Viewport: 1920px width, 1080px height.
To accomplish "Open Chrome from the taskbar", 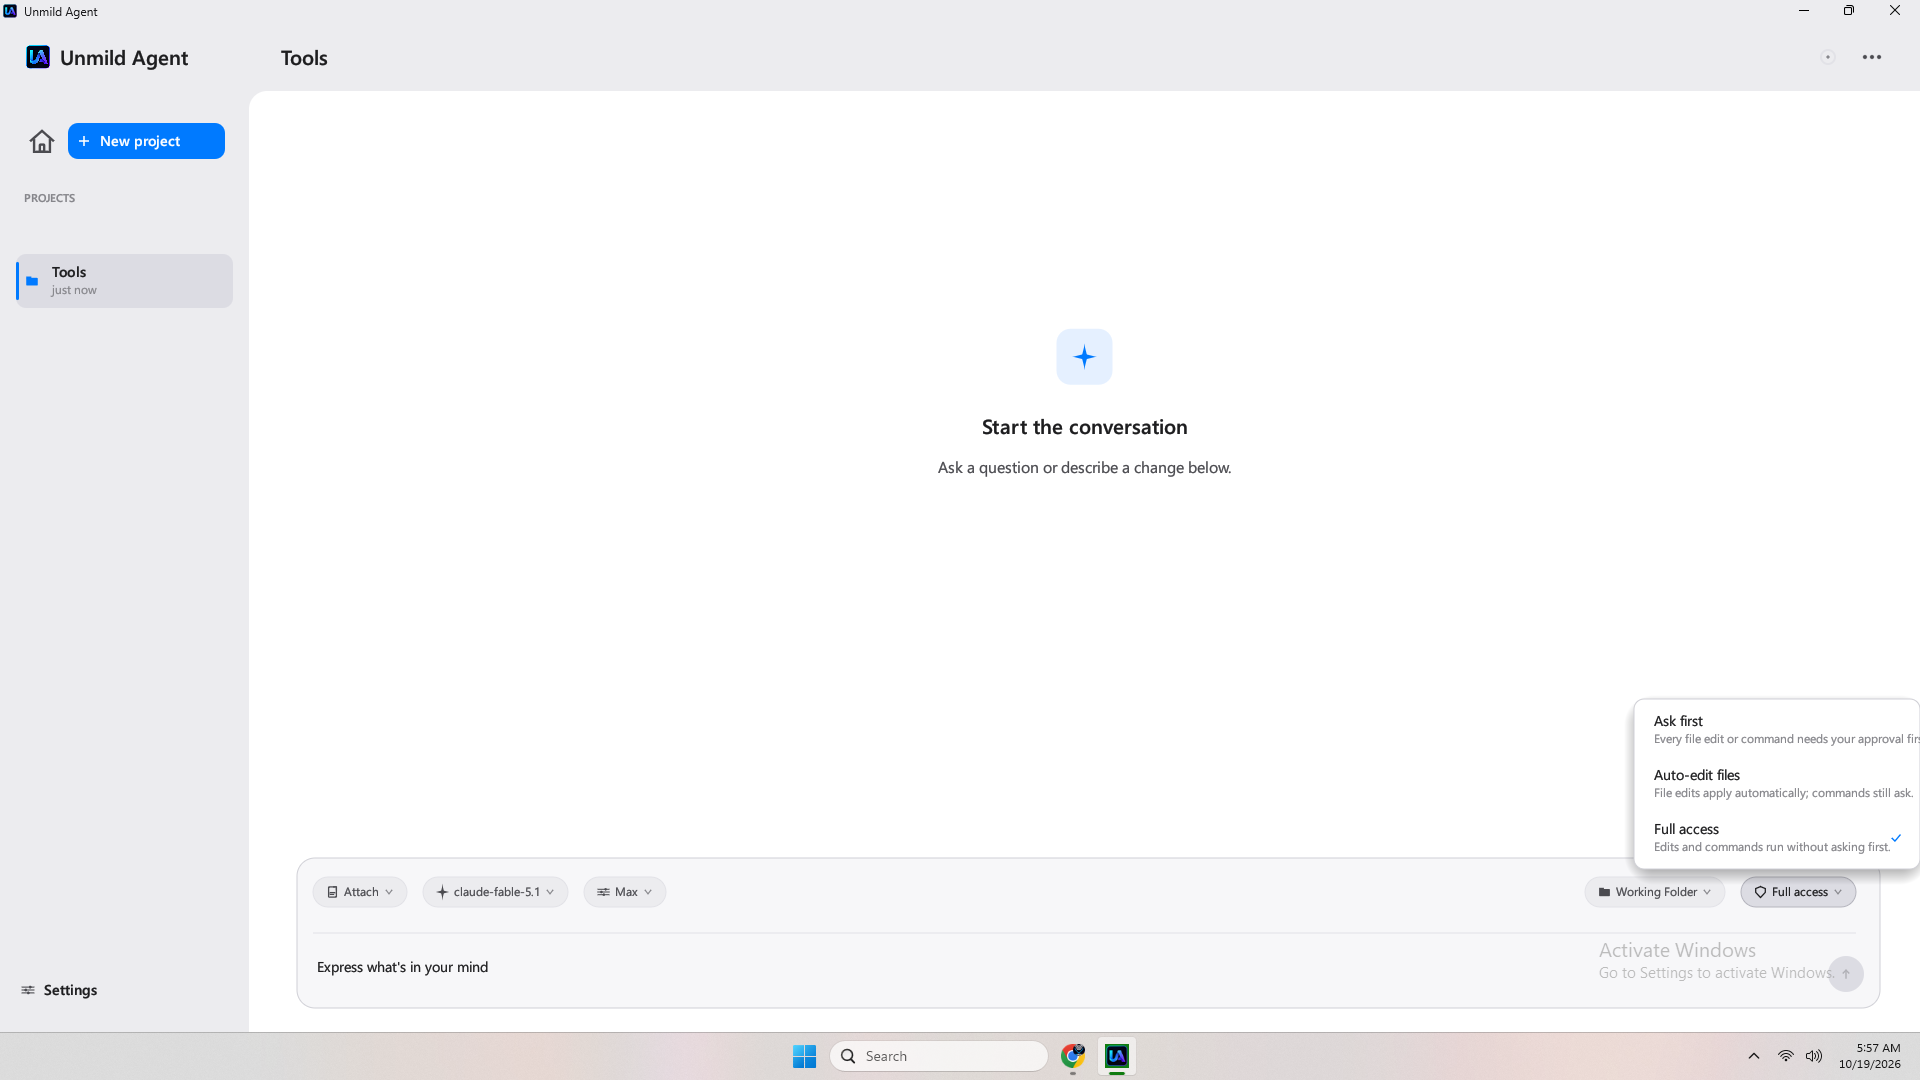I will (1073, 1056).
